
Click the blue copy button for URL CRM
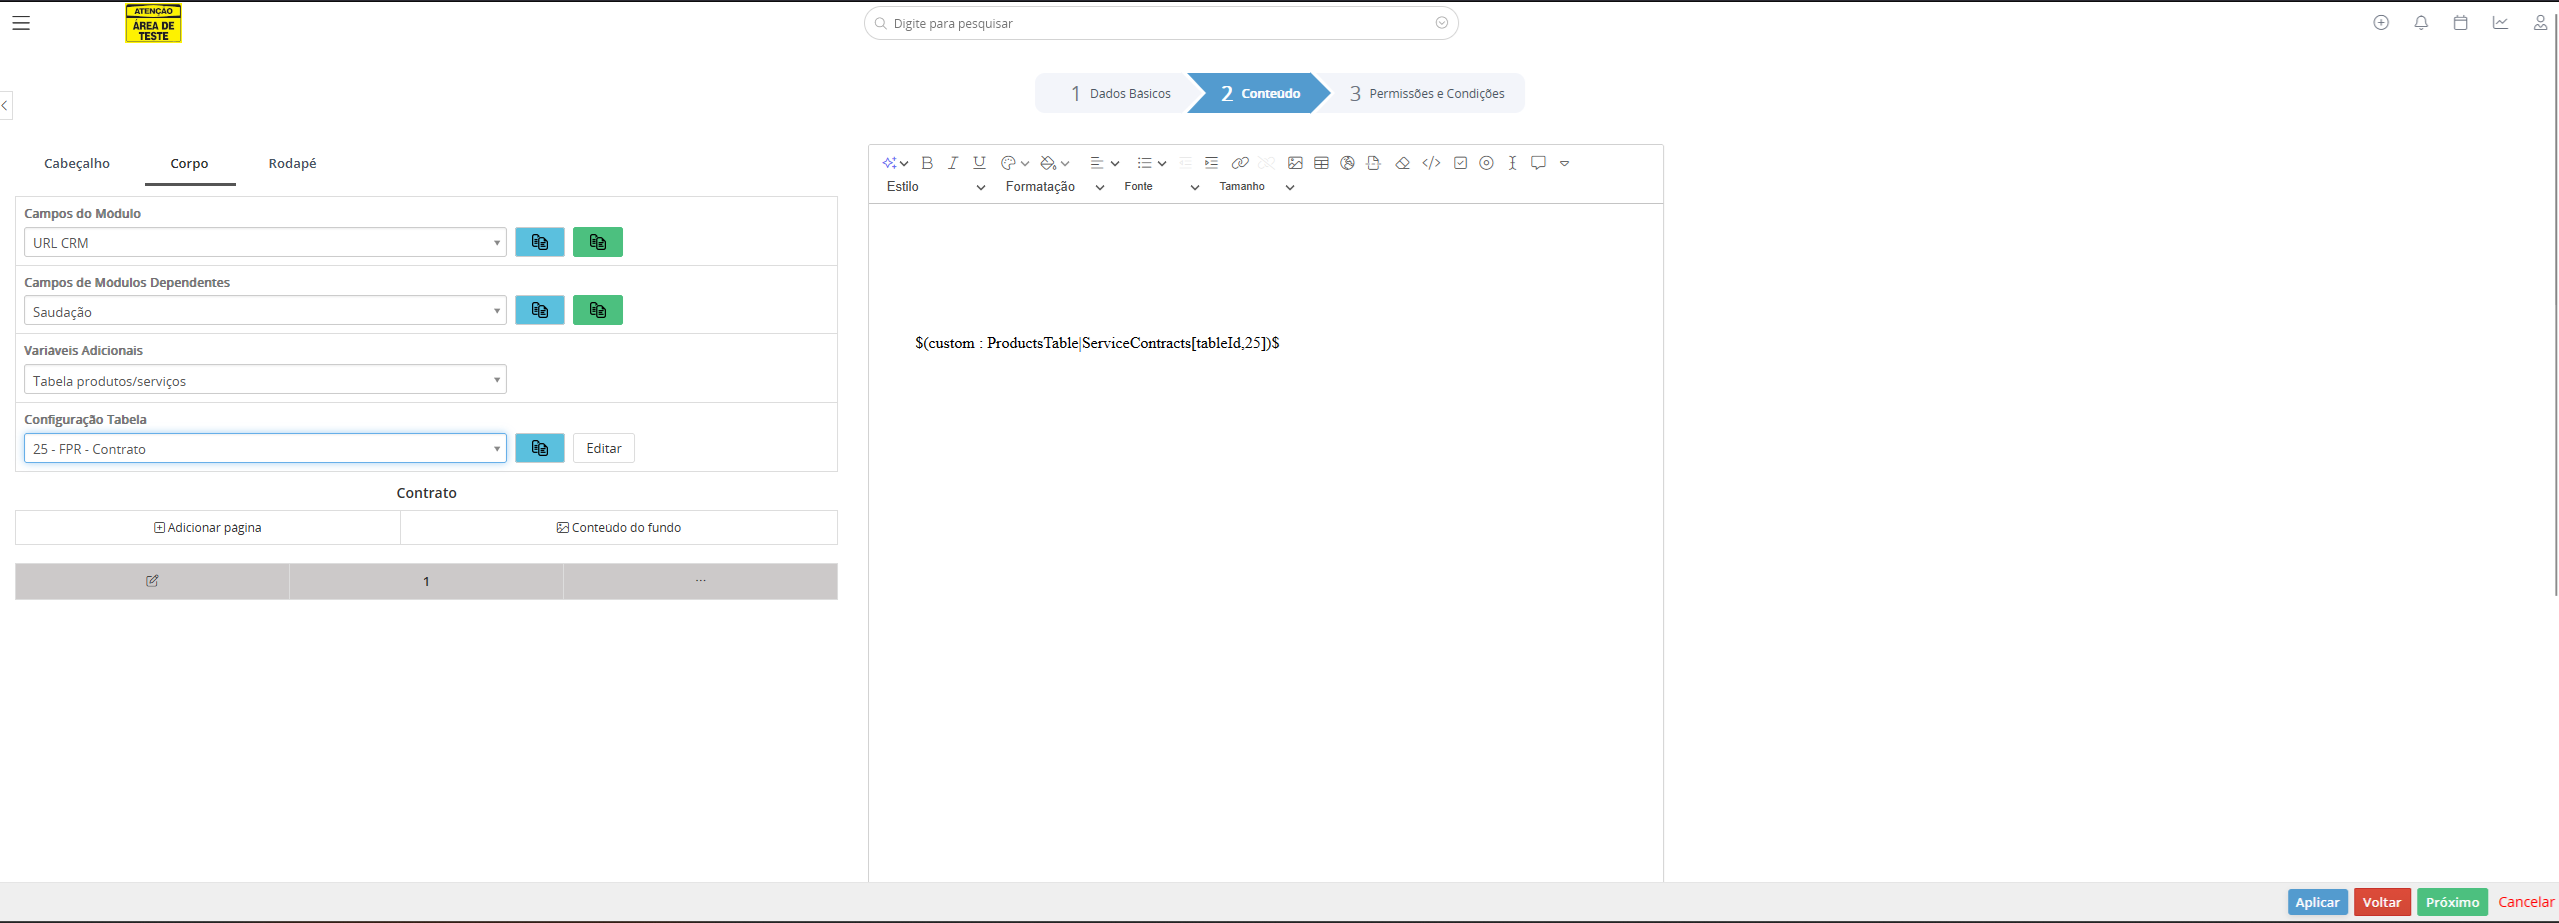[x=540, y=242]
